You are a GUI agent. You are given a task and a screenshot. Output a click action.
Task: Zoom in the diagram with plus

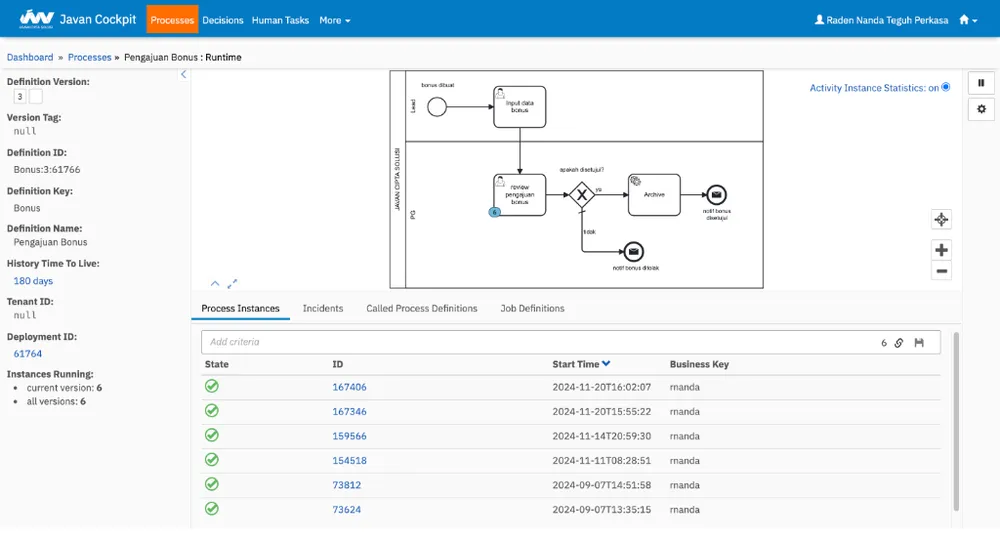point(941,250)
